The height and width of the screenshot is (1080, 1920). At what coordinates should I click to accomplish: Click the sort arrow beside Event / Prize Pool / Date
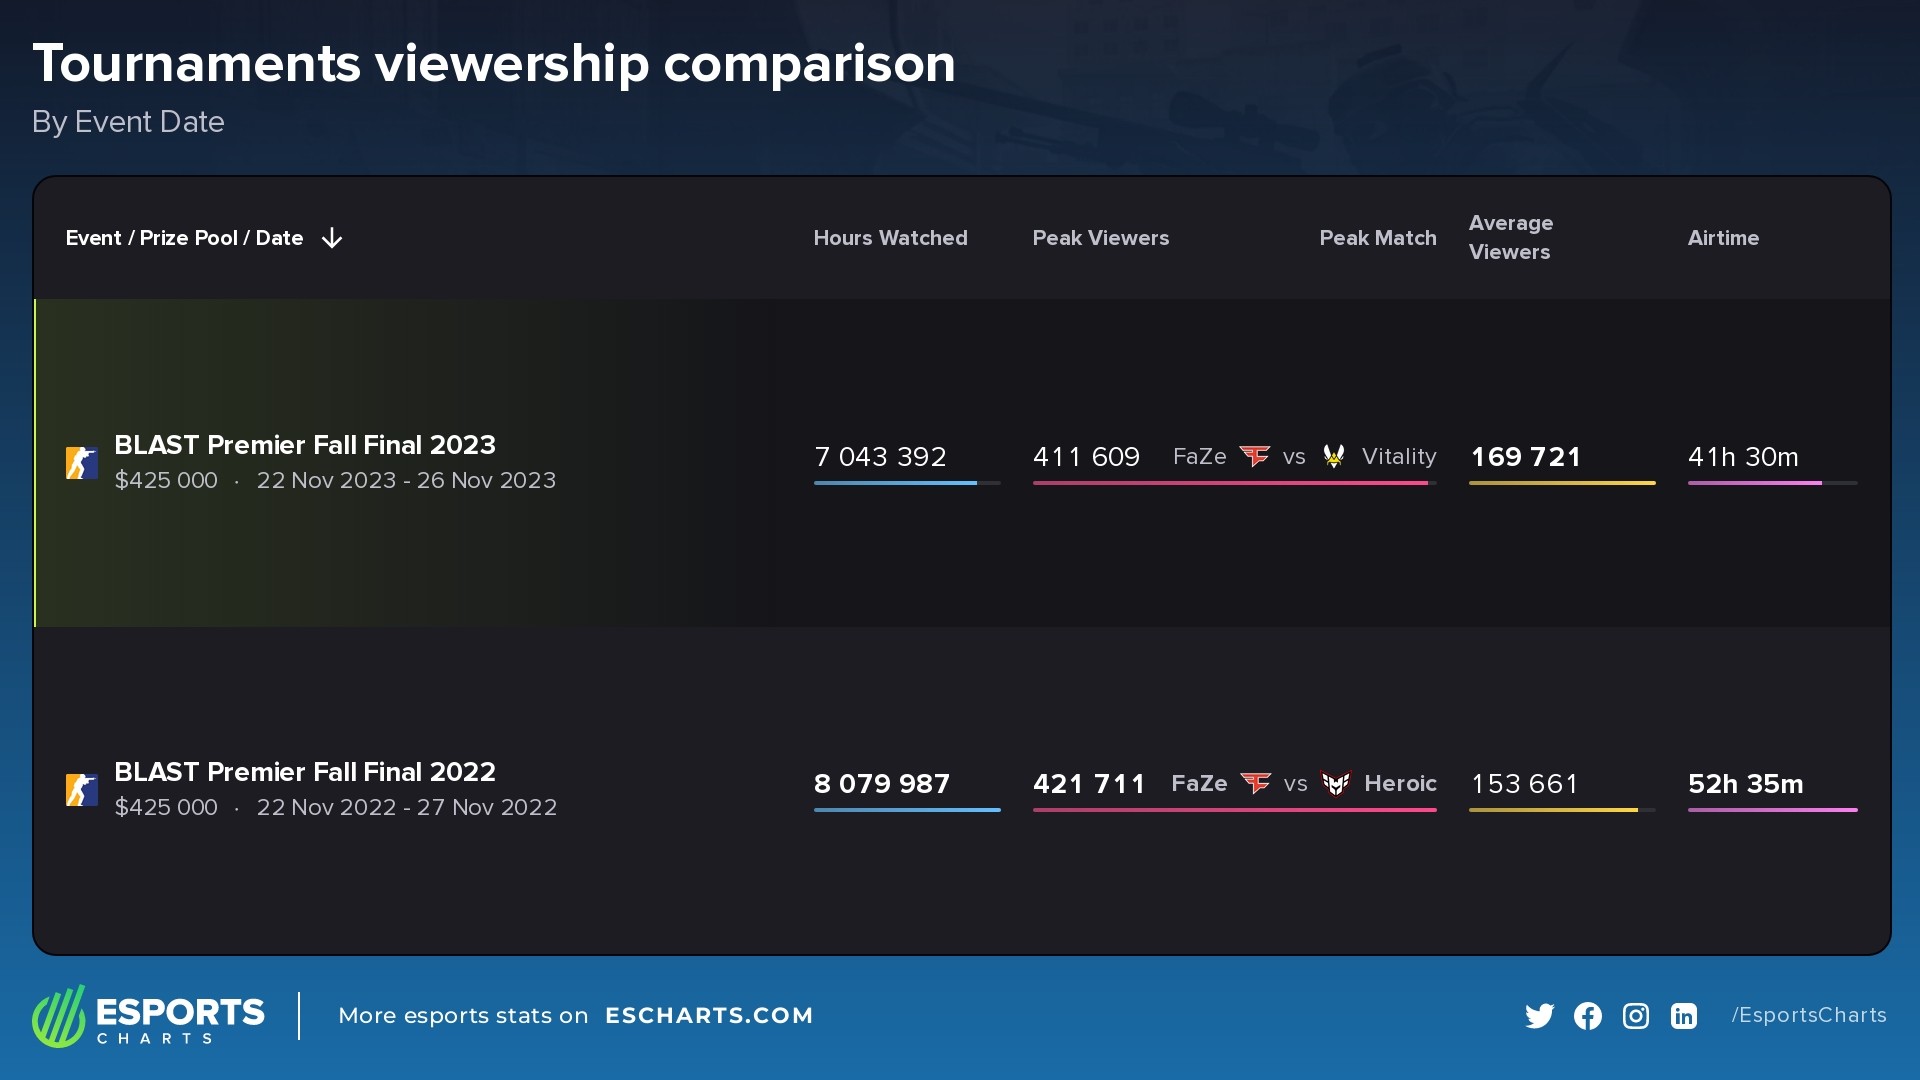click(332, 238)
